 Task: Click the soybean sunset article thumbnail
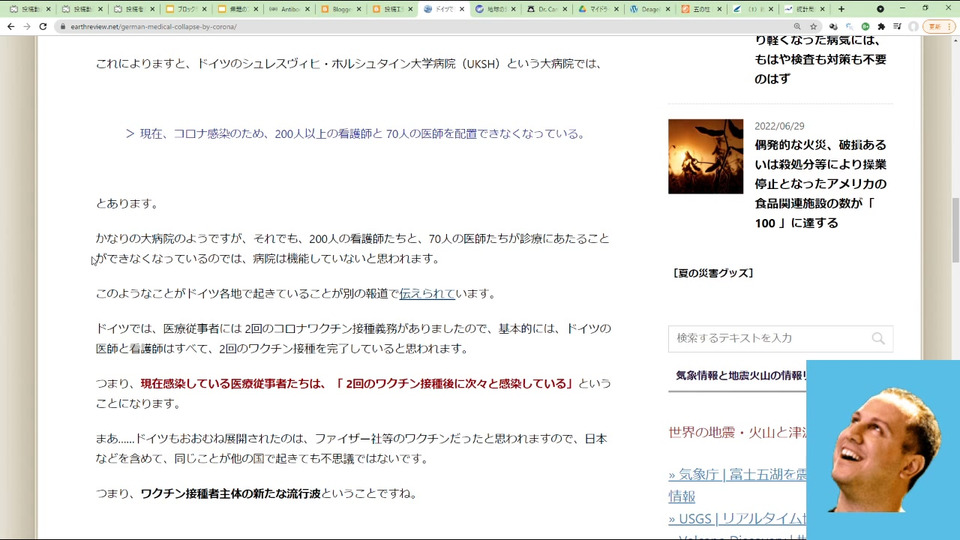click(x=705, y=156)
